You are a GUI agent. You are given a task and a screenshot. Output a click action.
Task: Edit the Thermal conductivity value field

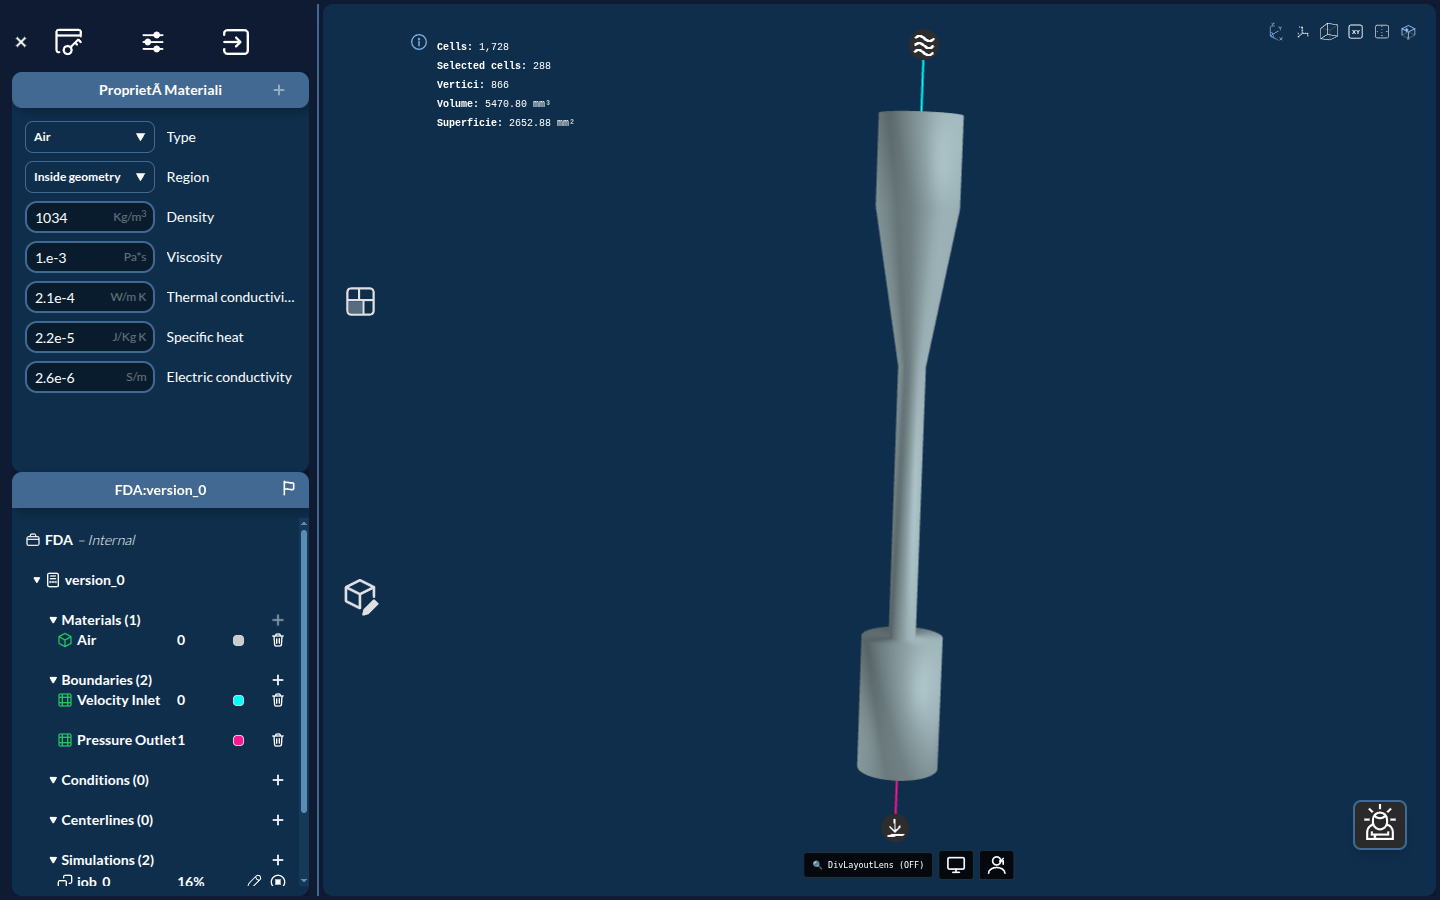90,297
